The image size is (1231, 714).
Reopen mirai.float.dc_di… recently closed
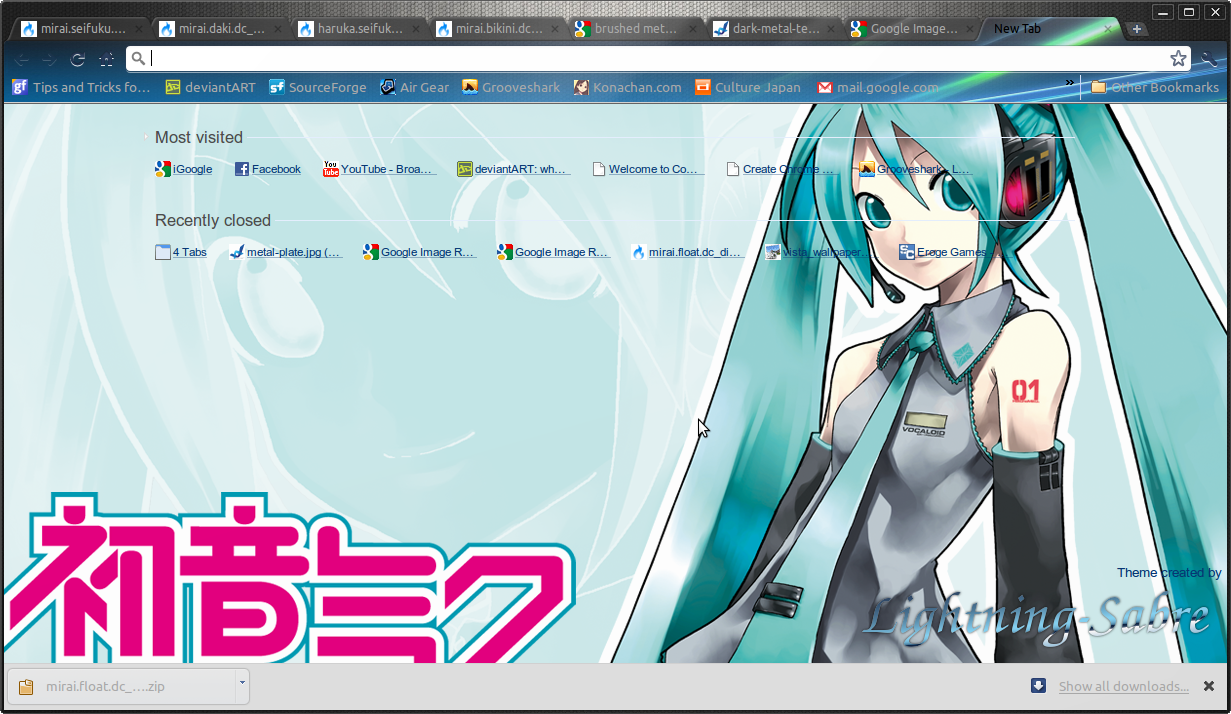coord(687,252)
